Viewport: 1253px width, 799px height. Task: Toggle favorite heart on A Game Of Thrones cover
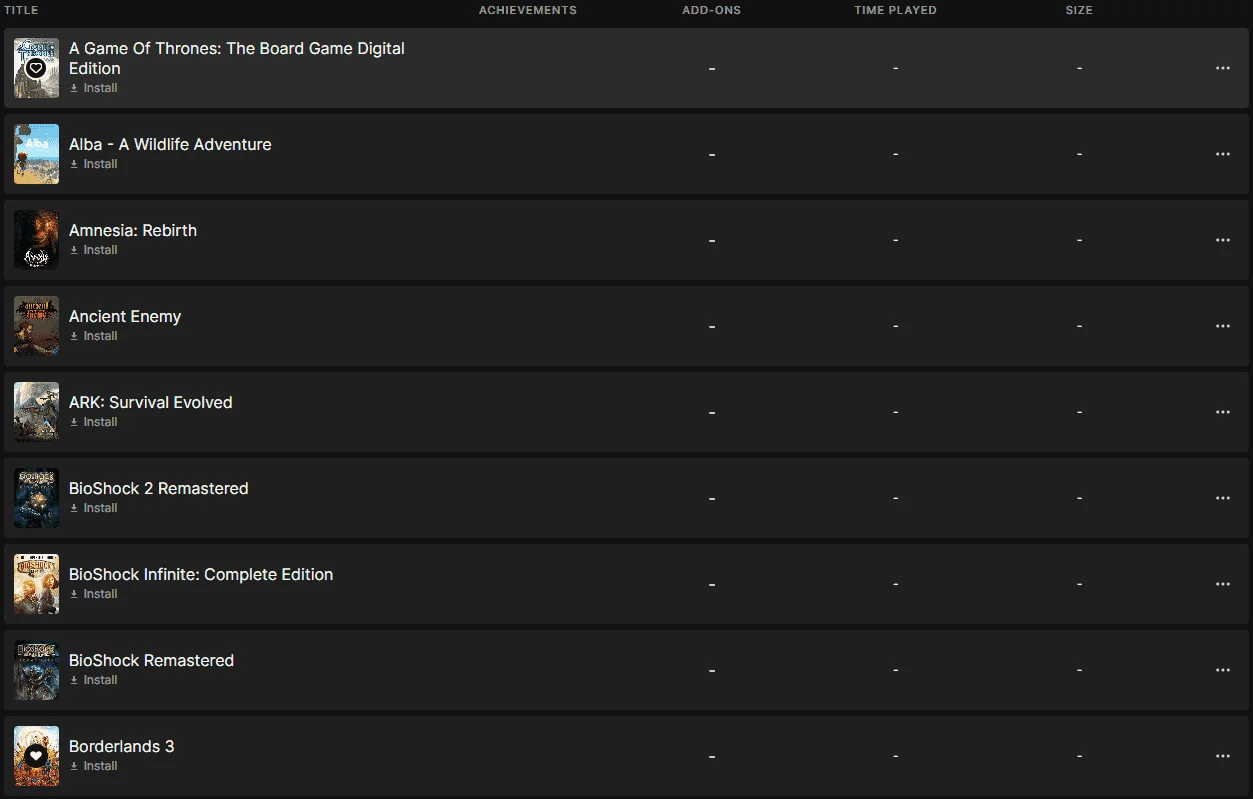[36, 68]
